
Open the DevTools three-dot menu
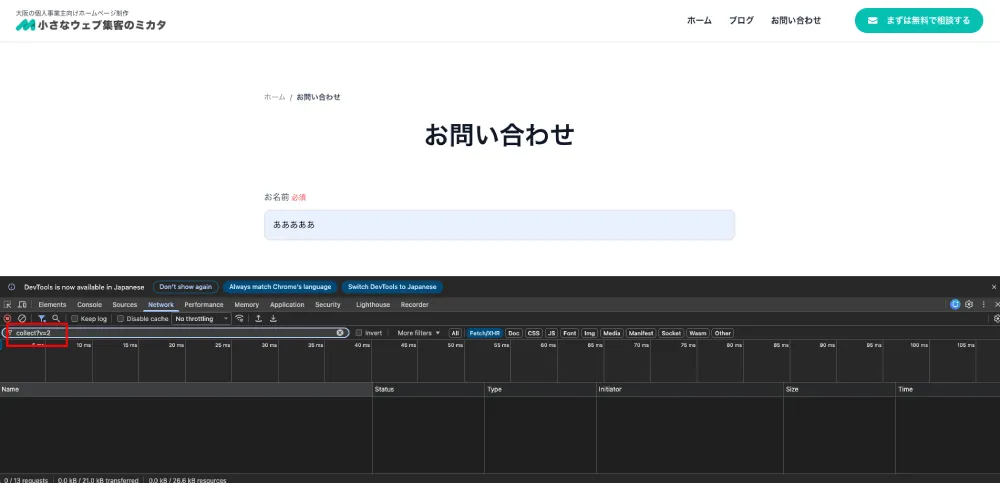[983, 304]
